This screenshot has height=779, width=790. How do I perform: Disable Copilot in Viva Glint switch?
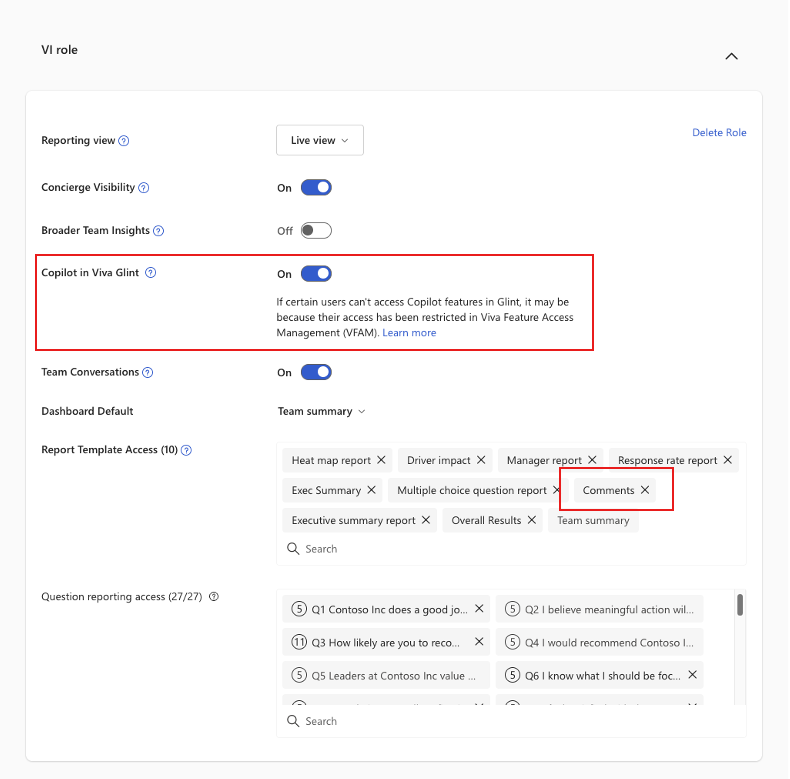tap(316, 274)
